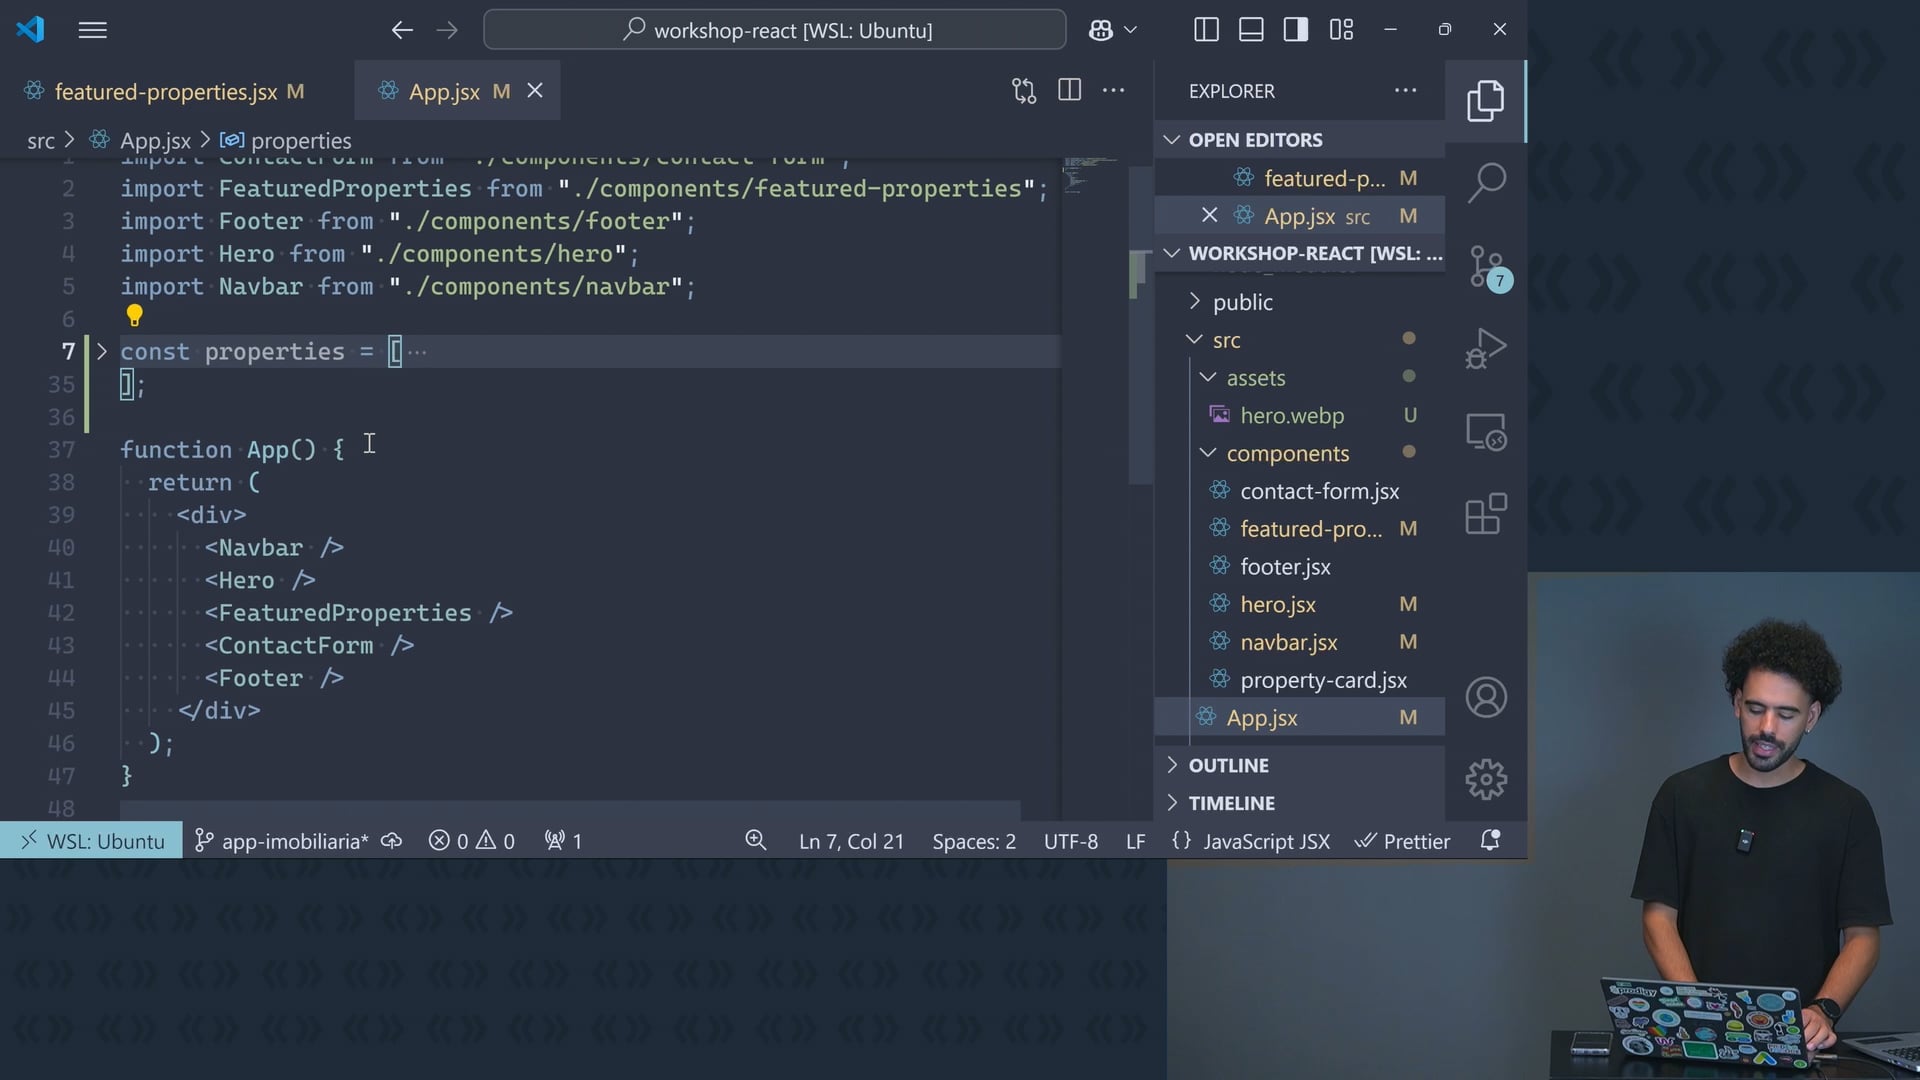
Task: Click the lightbulb code action icon
Action: (x=134, y=316)
